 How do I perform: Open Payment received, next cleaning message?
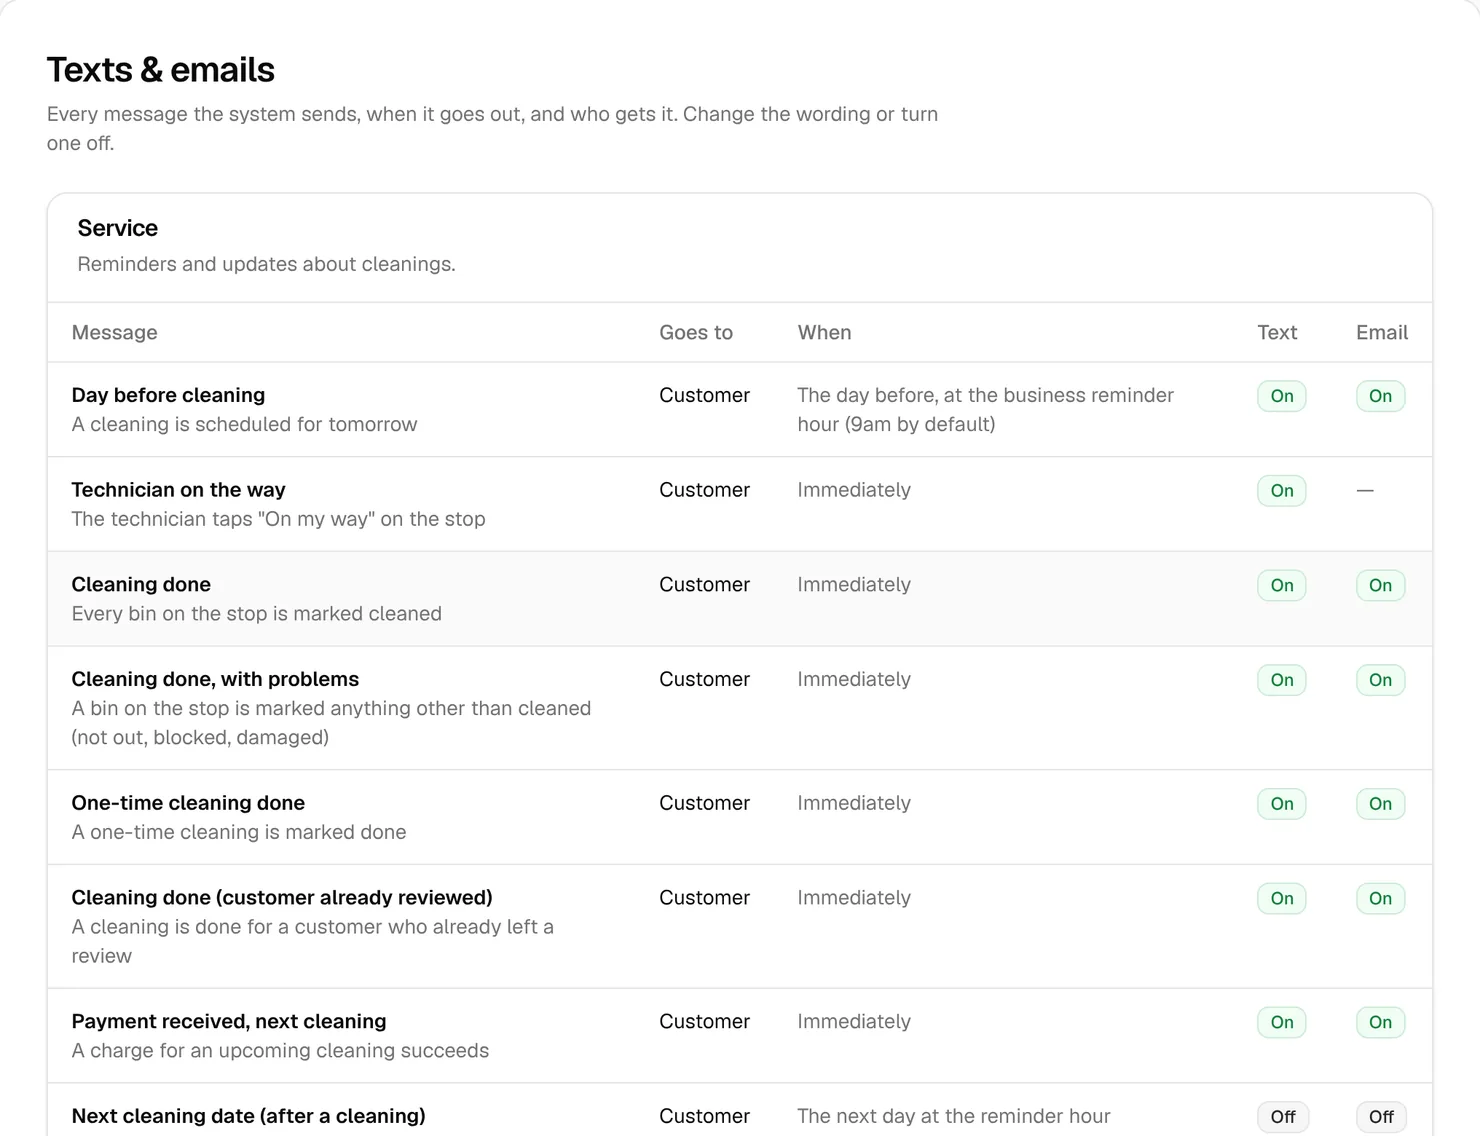pyautogui.click(x=229, y=1021)
